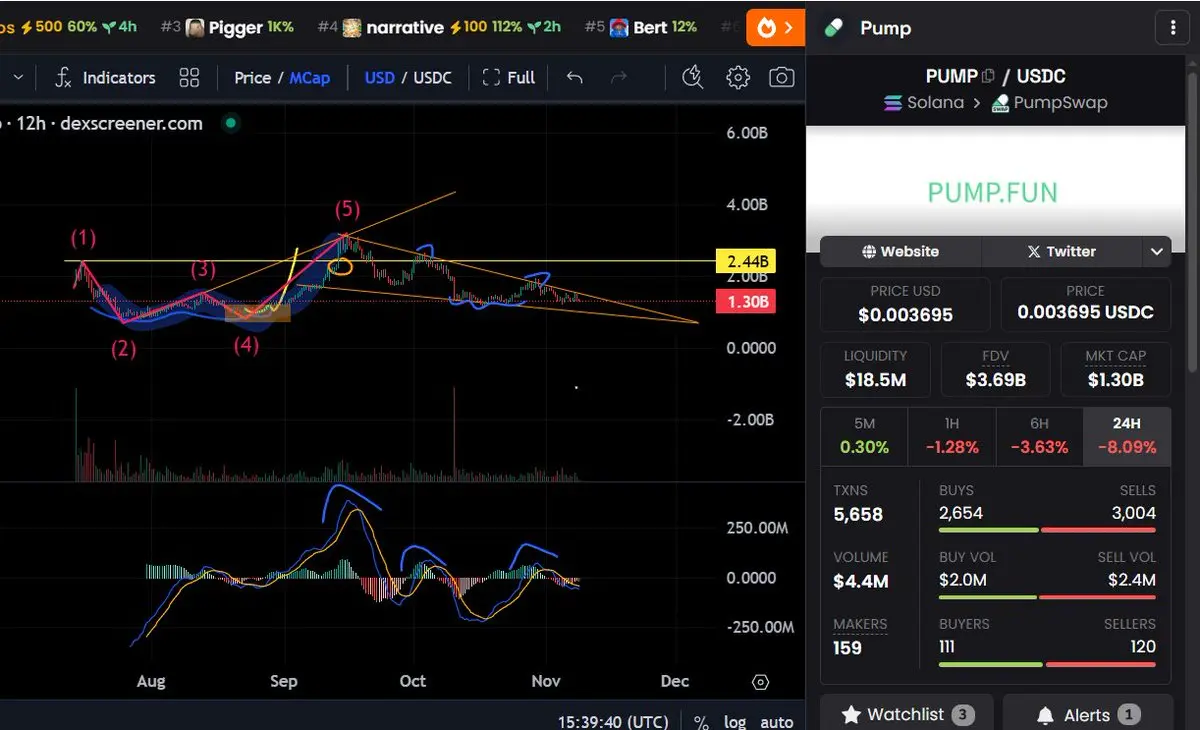Toggle percentage scale on chart
Image resolution: width=1200 pixels, height=730 pixels.
(701, 722)
